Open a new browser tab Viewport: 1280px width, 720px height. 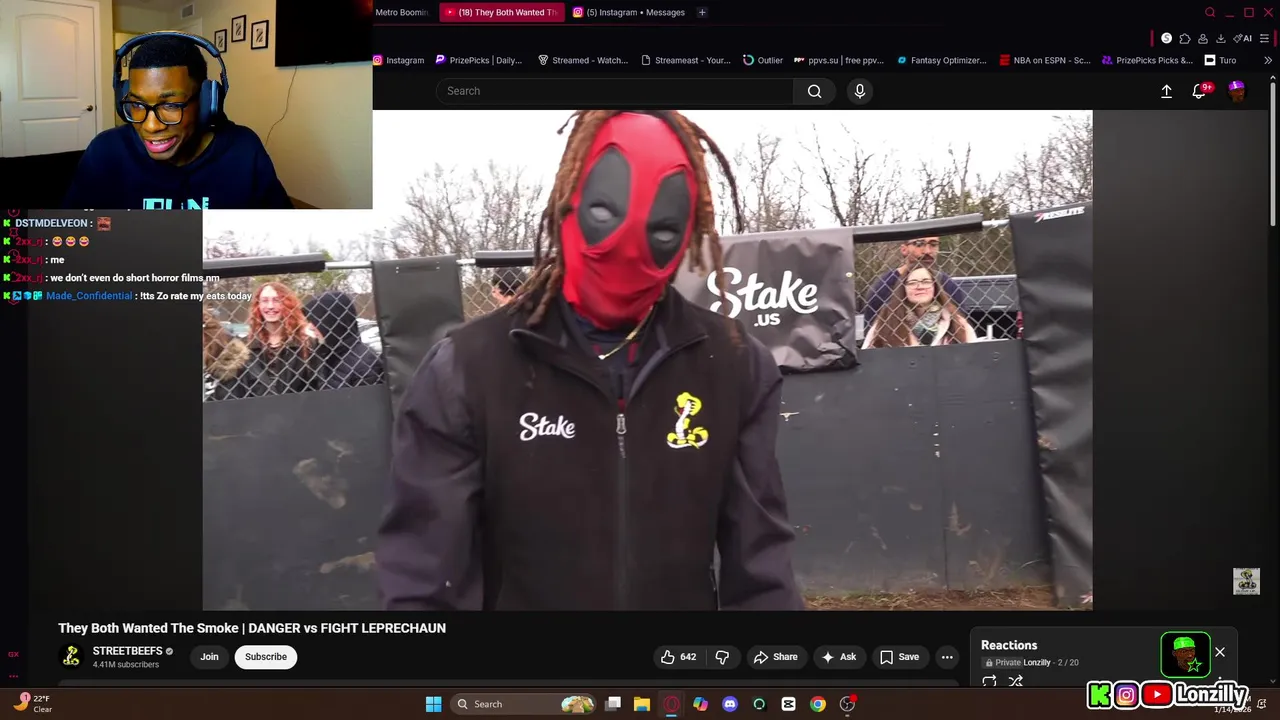pos(702,12)
